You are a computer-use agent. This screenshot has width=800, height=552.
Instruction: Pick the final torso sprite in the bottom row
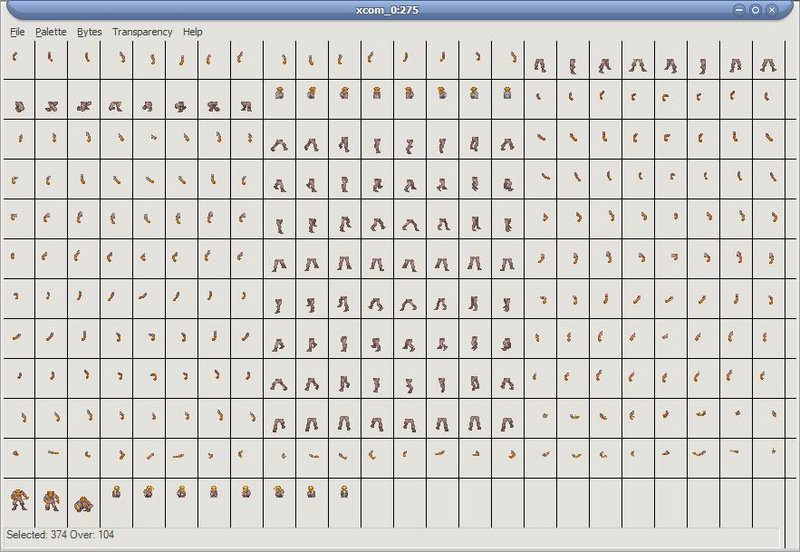pyautogui.click(x=344, y=492)
